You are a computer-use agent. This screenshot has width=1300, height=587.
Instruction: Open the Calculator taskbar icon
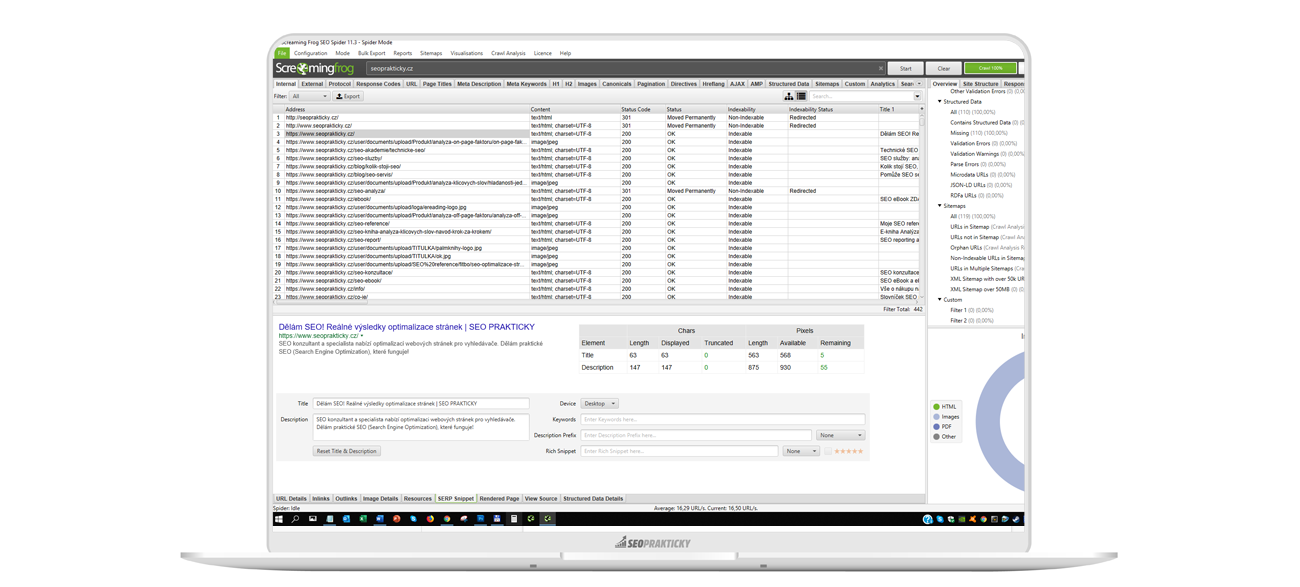click(x=514, y=519)
